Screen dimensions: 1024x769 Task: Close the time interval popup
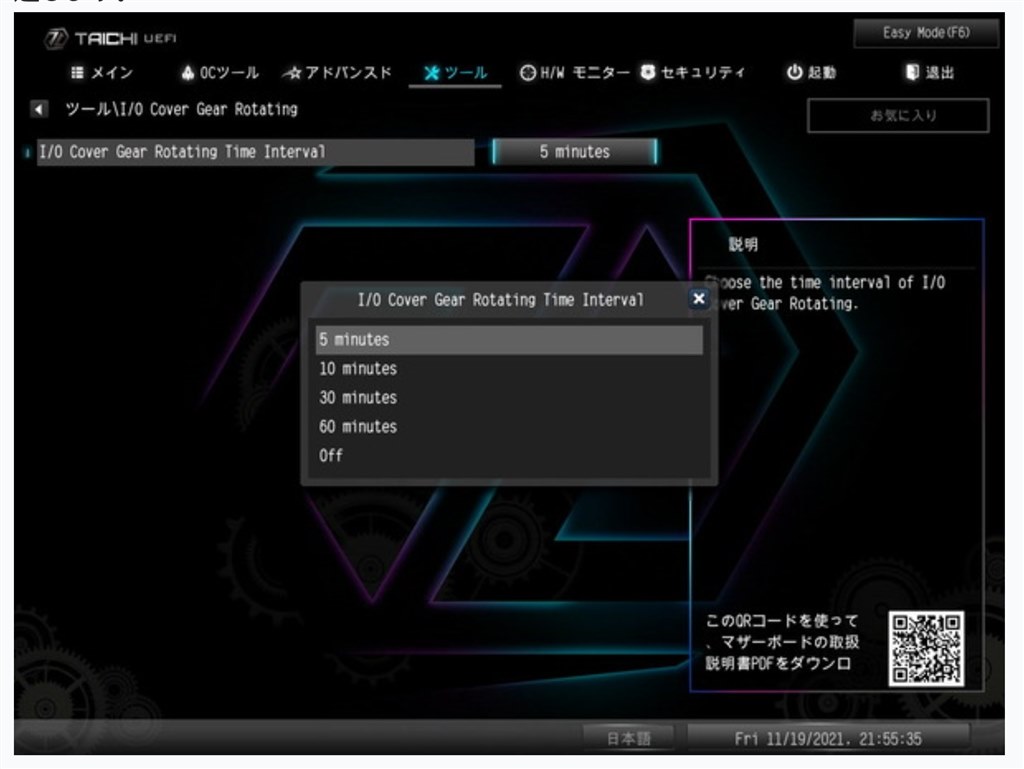698,298
